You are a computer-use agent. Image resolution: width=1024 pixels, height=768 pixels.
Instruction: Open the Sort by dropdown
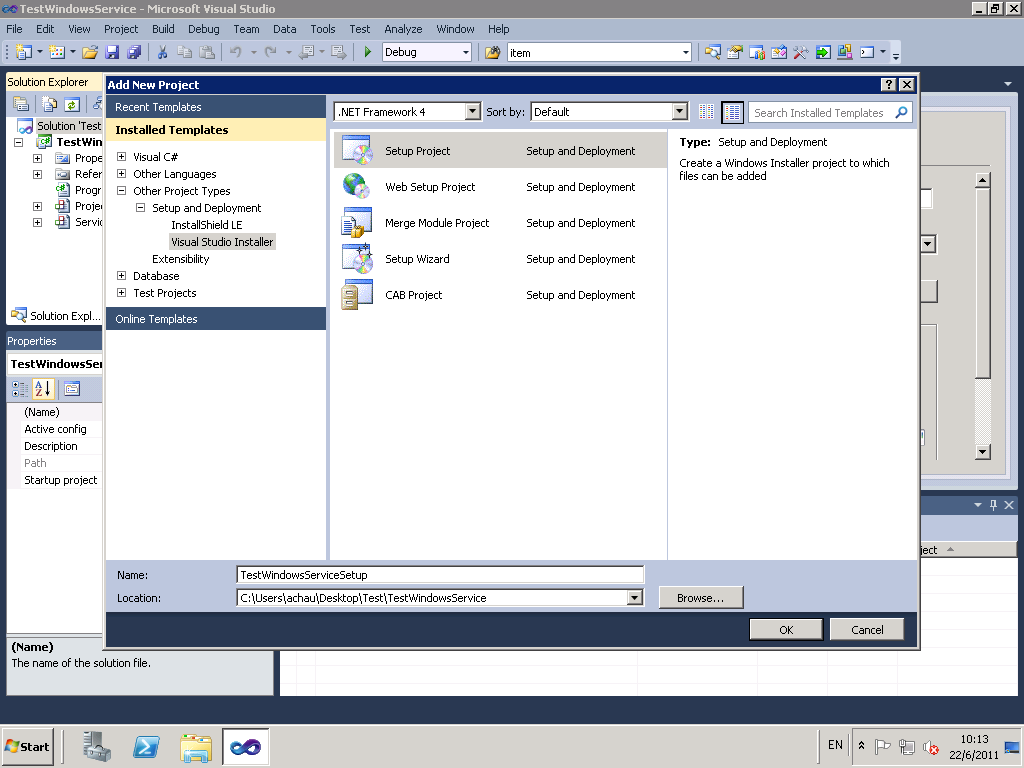coord(680,112)
